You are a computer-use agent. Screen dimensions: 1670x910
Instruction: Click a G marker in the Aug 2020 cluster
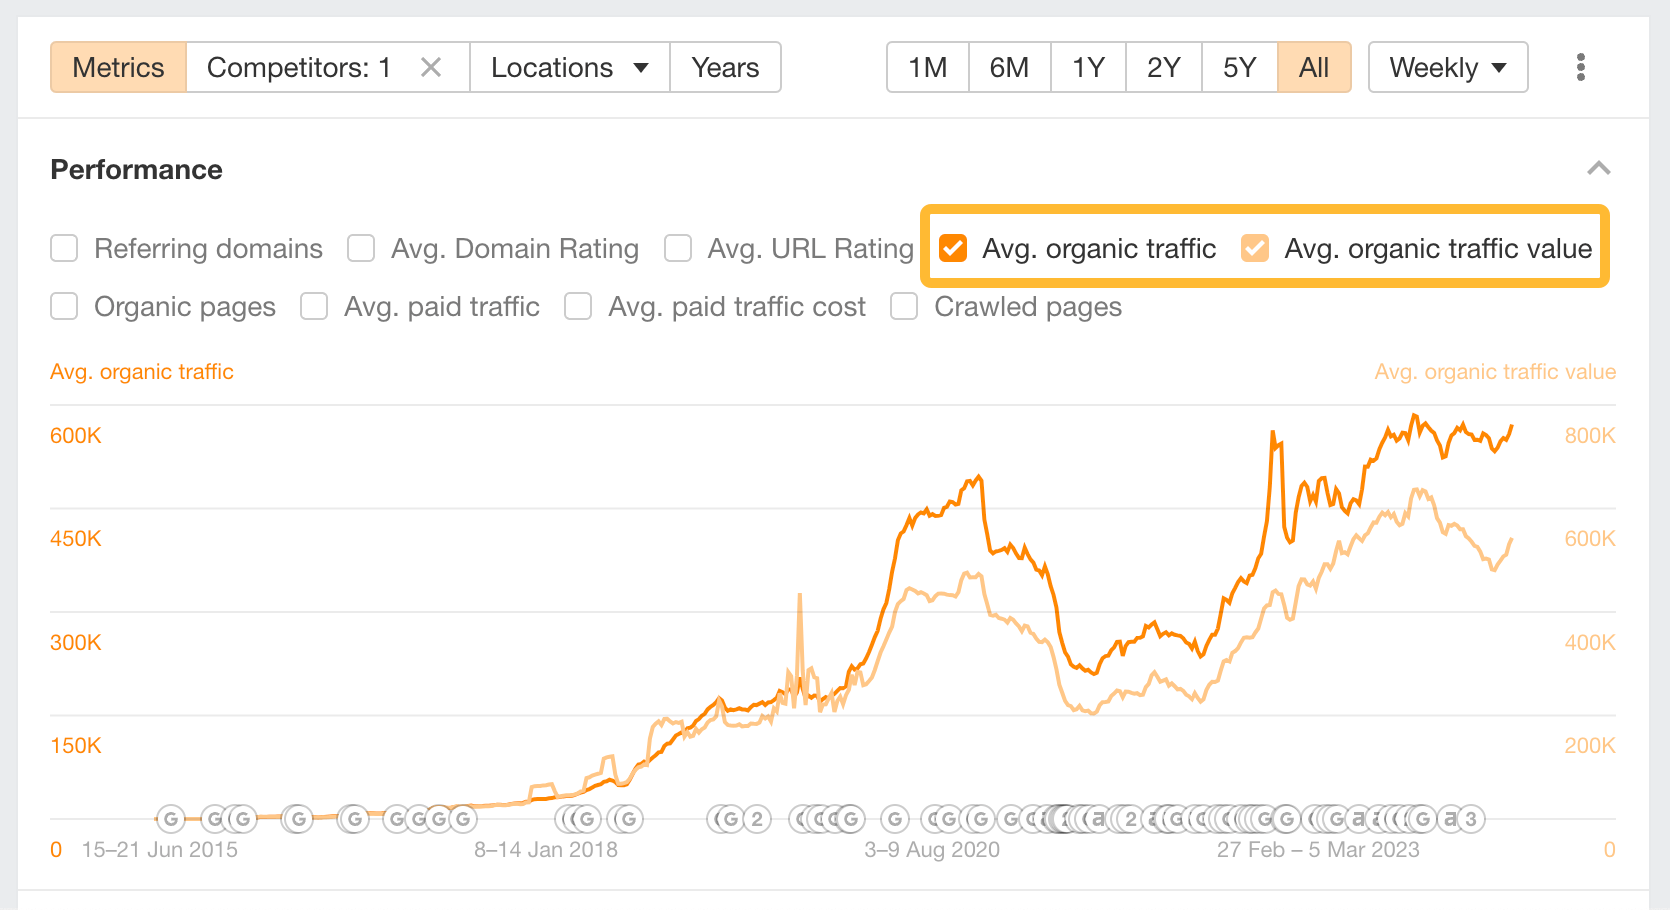pyautogui.click(x=895, y=818)
